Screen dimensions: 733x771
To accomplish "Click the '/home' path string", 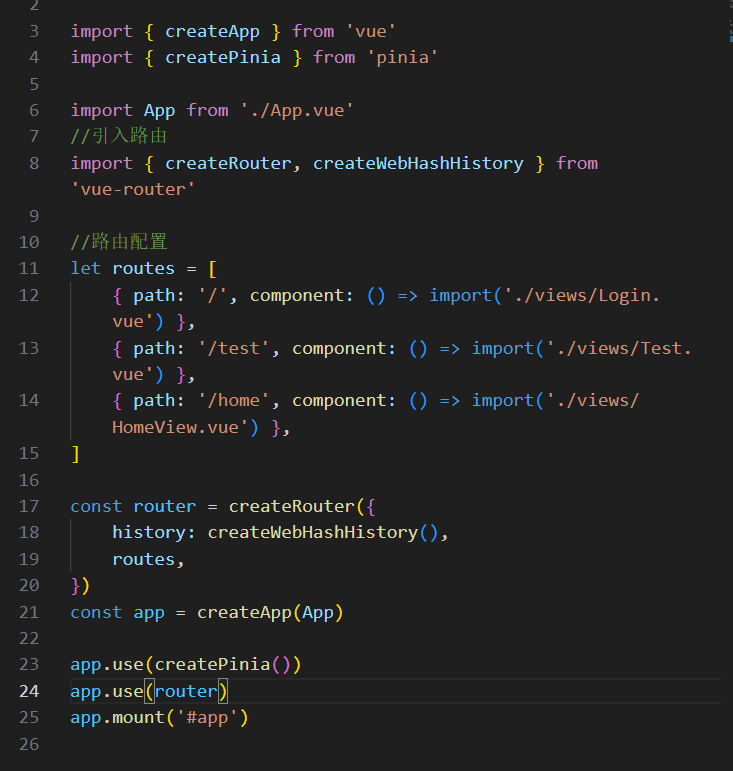I will click(234, 401).
